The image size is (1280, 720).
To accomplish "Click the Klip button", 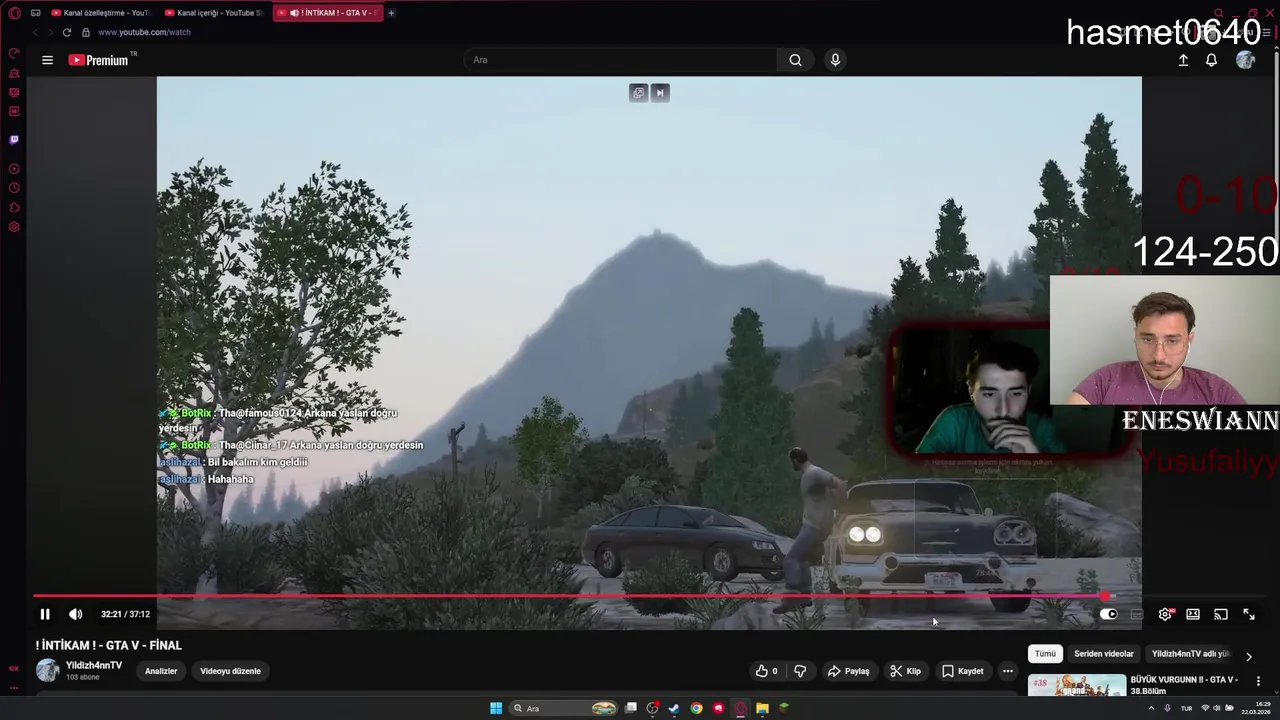I will tap(906, 671).
